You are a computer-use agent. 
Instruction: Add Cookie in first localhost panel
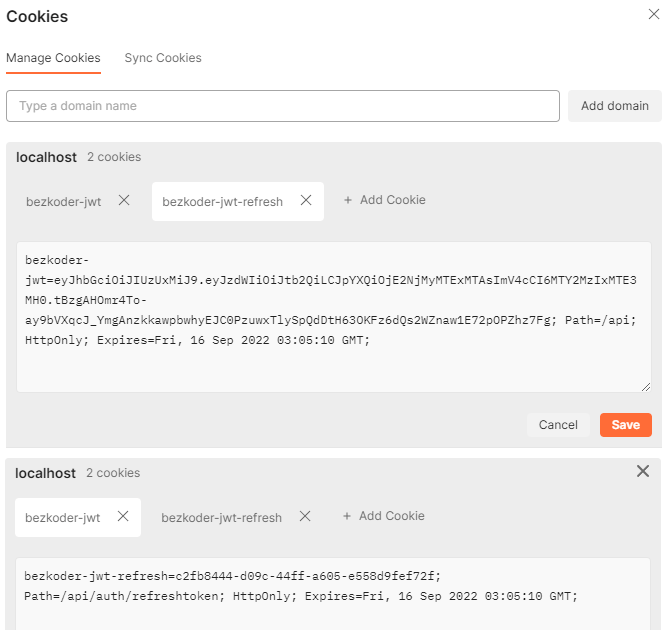384,200
